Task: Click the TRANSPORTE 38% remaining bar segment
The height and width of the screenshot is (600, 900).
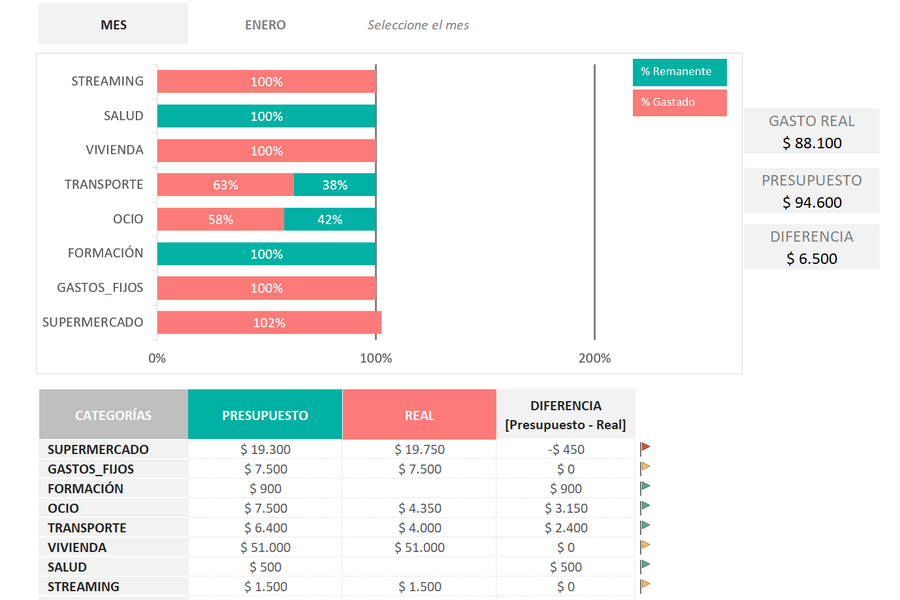Action: [335, 185]
